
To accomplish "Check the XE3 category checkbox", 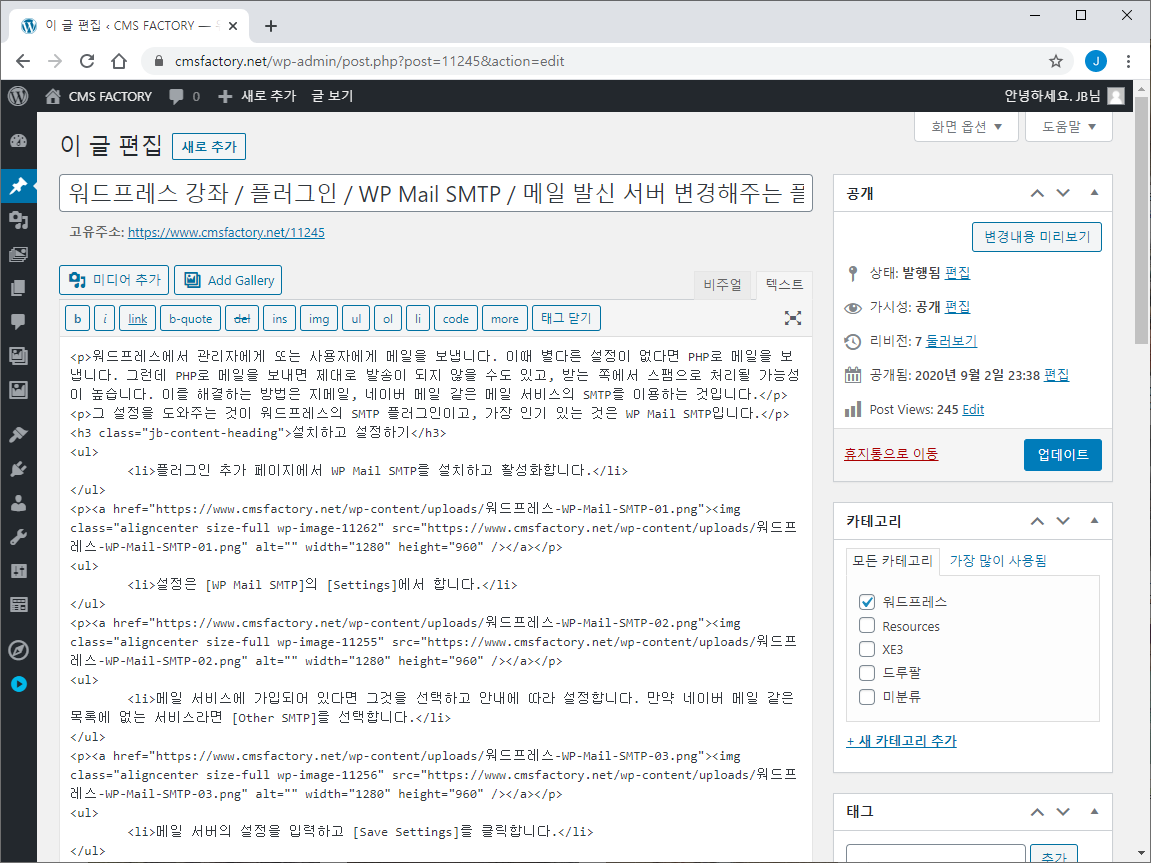I will (x=867, y=649).
